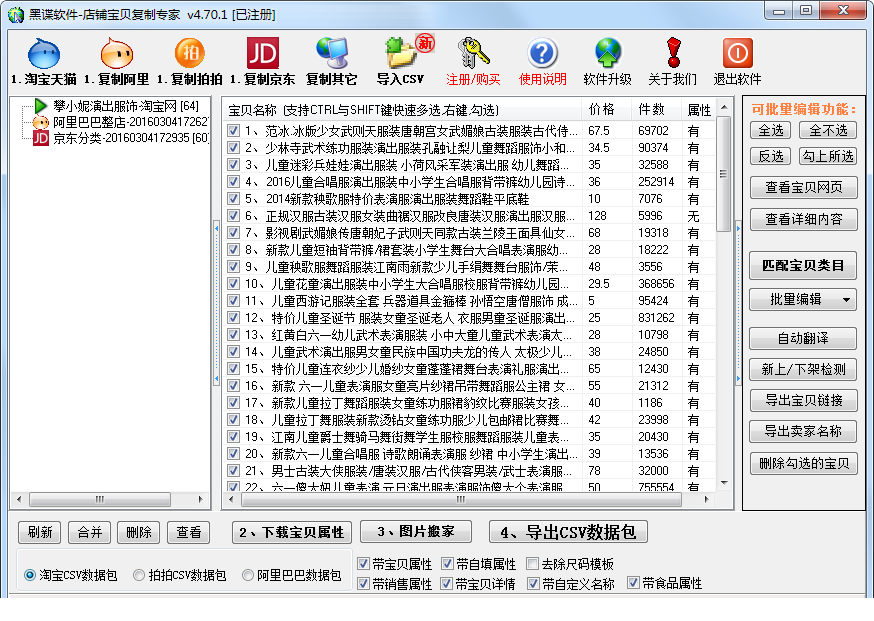Open 查看详细内容
Screen dimensions: 874x621
tap(803, 219)
